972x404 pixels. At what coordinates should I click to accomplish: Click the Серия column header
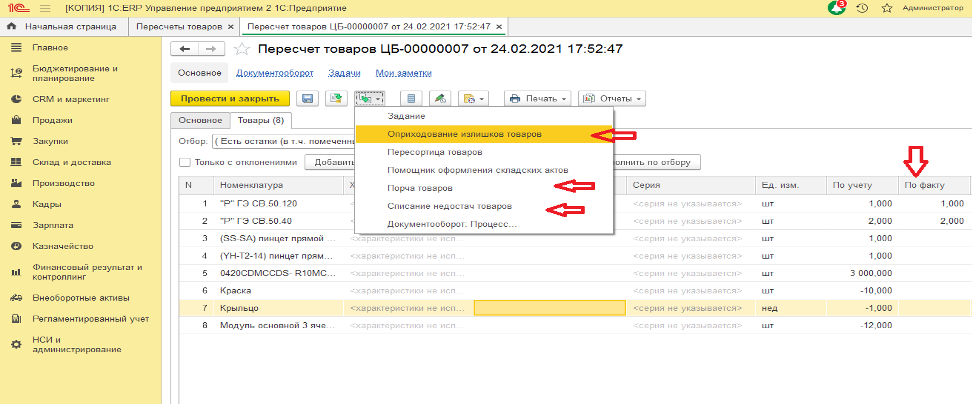point(689,185)
